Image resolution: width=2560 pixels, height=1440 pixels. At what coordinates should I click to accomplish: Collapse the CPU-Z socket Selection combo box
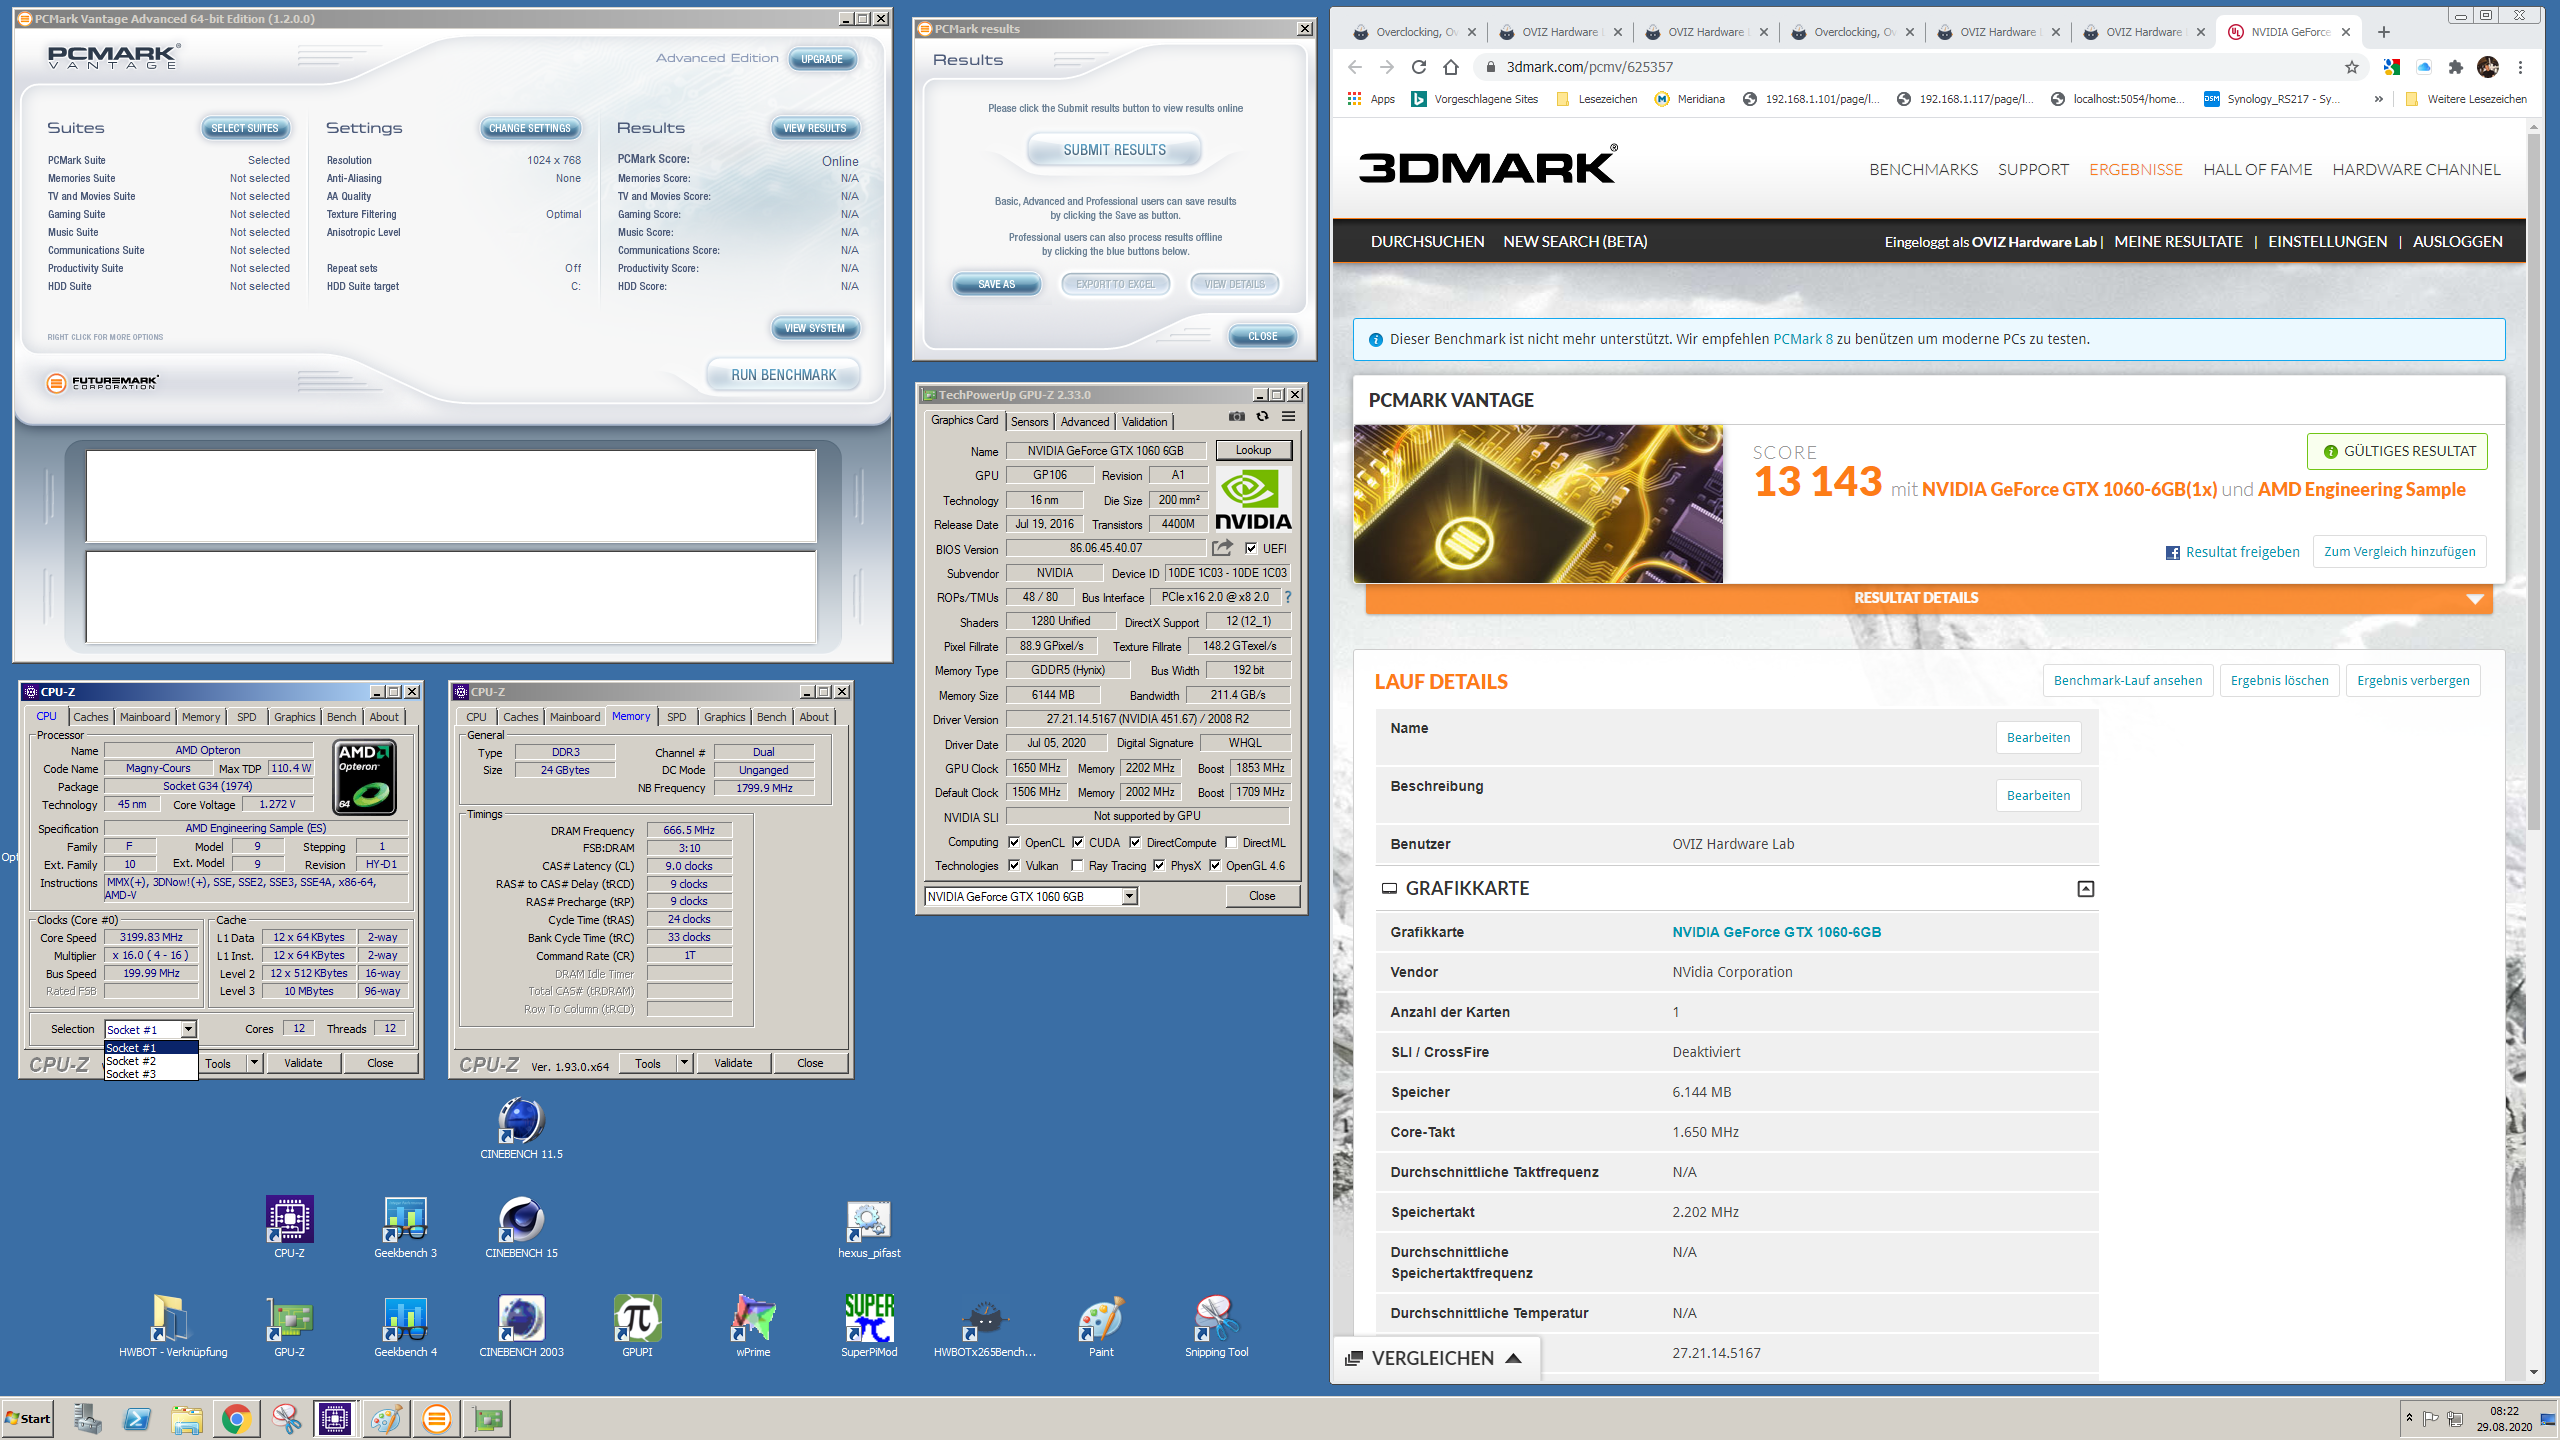point(188,1029)
